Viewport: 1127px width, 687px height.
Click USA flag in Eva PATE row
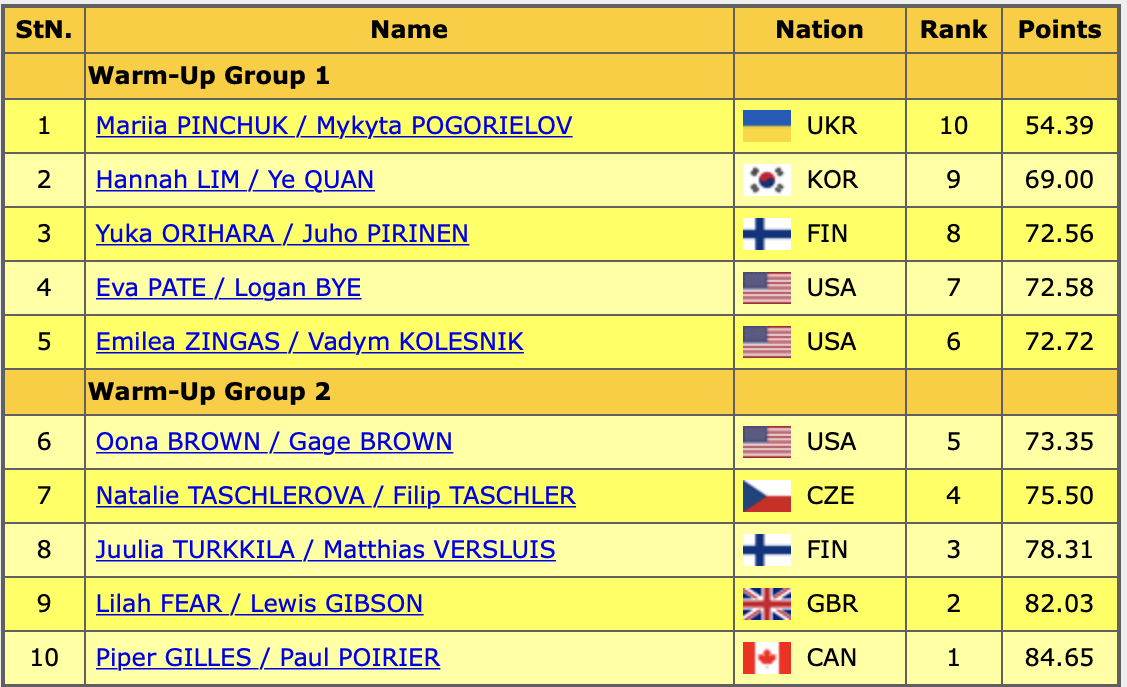(x=767, y=288)
